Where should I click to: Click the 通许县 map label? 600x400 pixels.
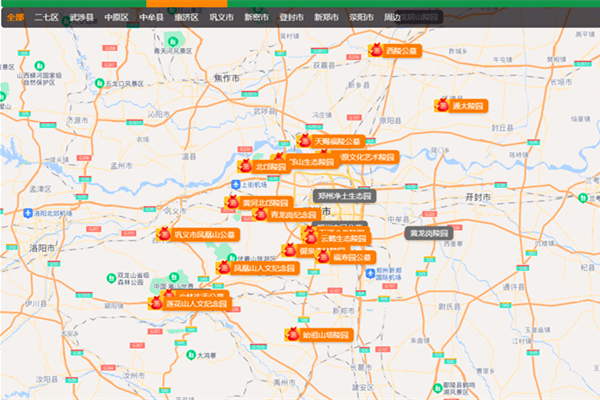pyautogui.click(x=514, y=287)
